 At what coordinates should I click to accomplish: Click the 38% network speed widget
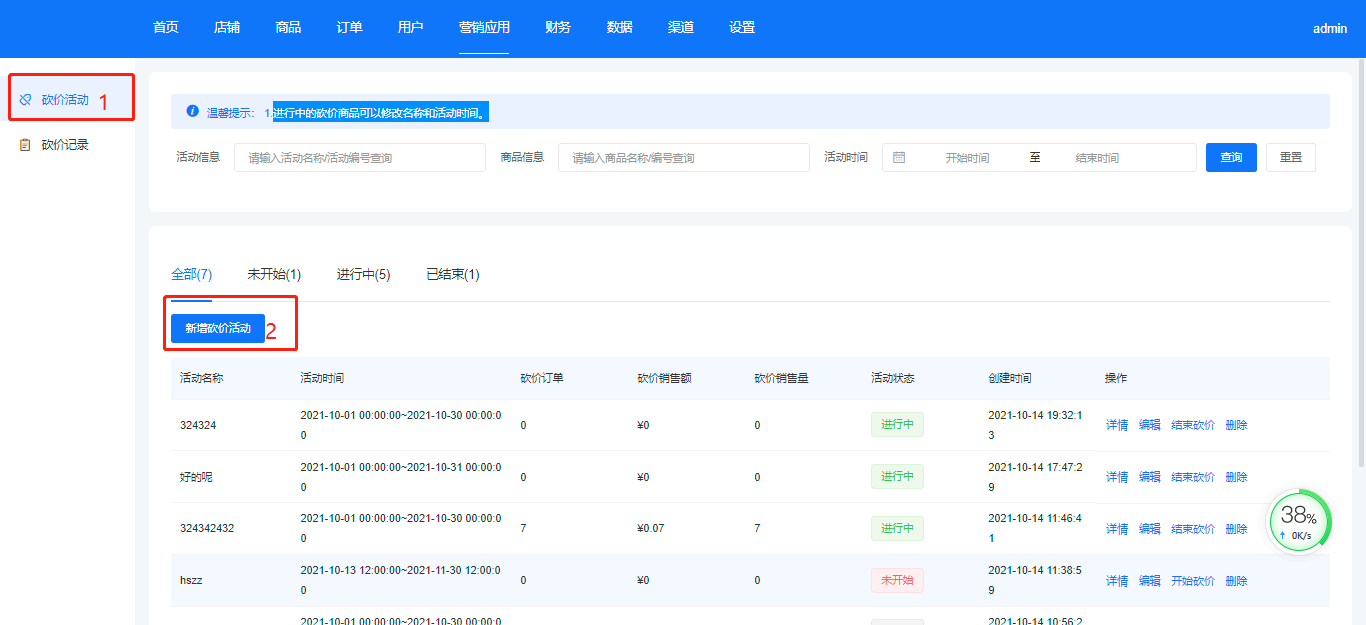[x=1299, y=522]
